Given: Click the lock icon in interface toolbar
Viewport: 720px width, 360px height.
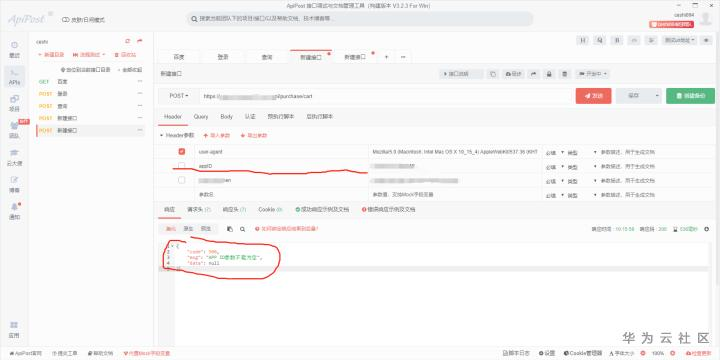Looking at the screenshot, I should point(549,74).
